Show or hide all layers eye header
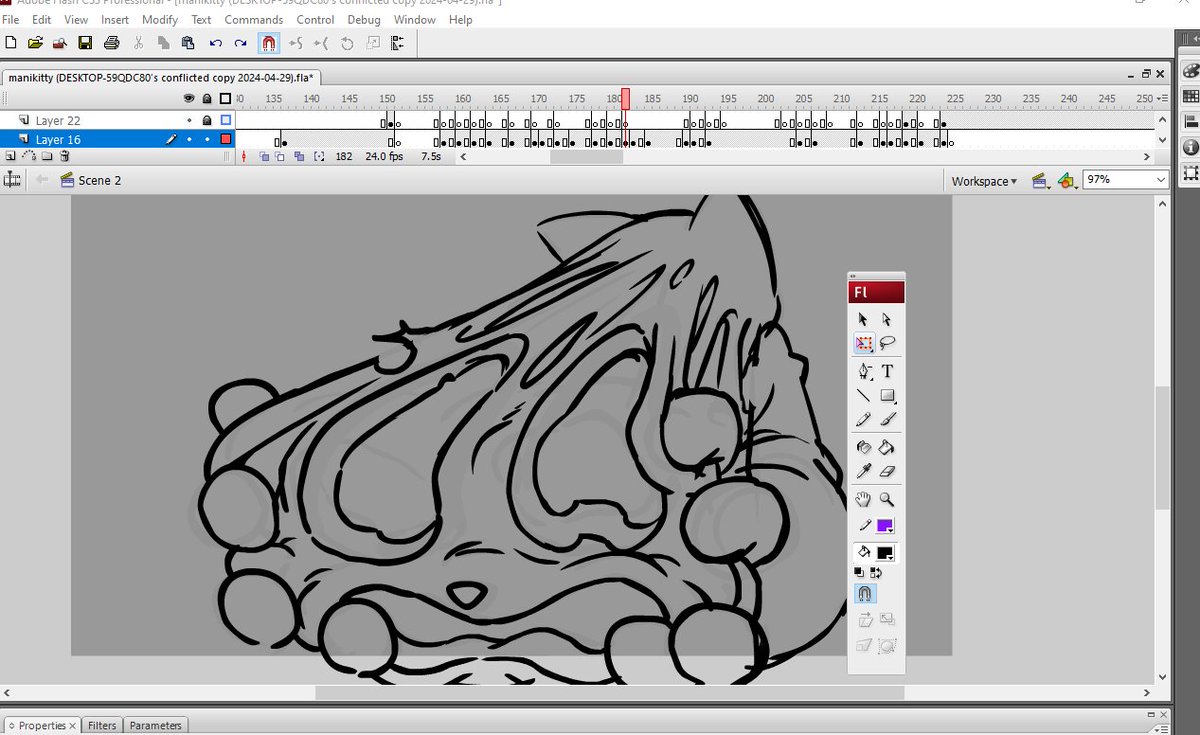This screenshot has height=735, width=1200. click(189, 98)
